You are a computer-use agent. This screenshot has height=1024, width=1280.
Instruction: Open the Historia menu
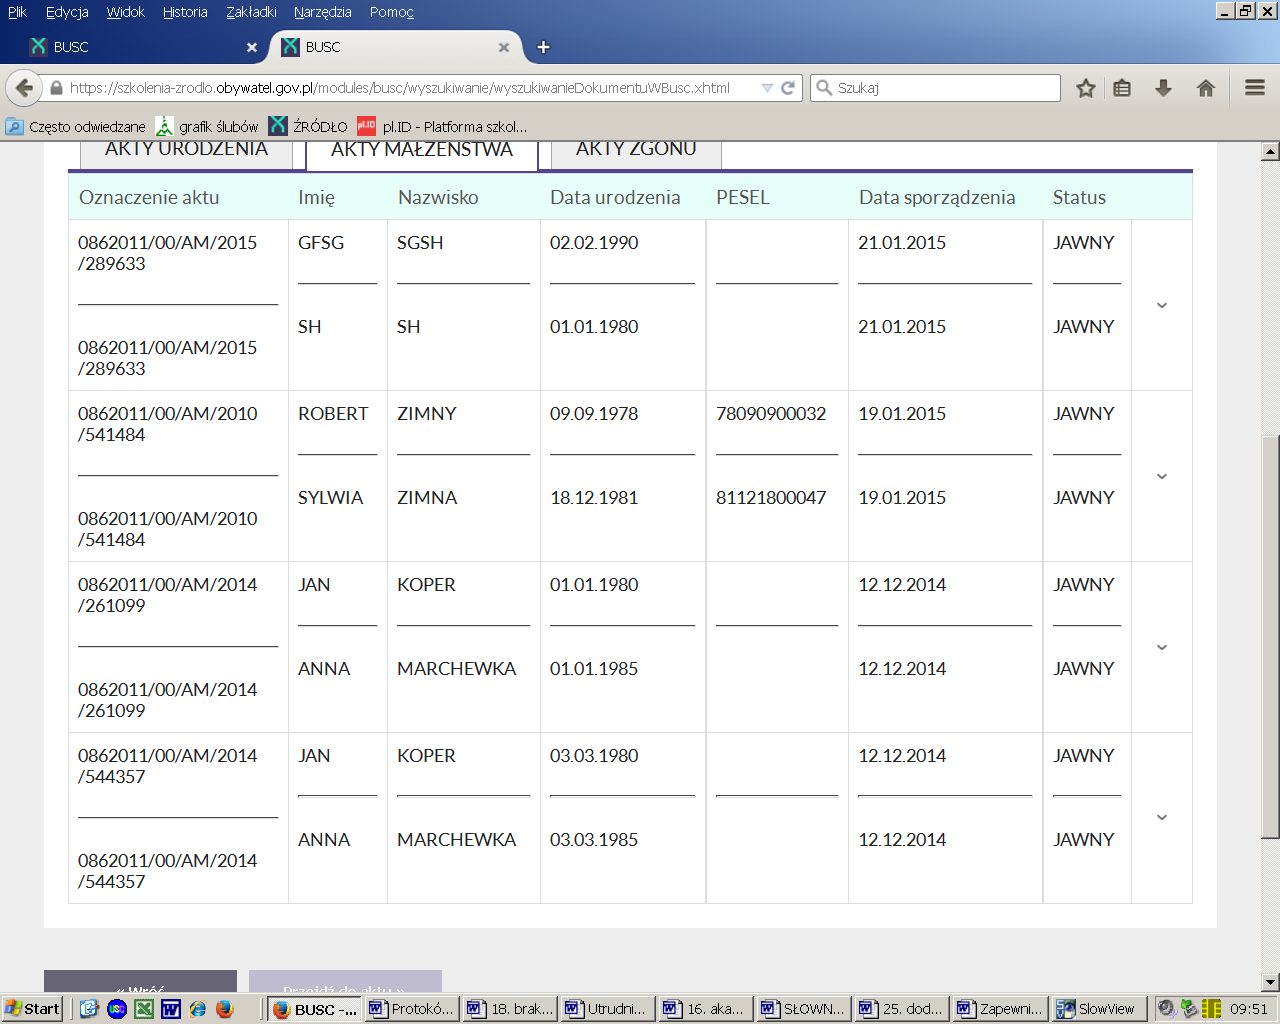(185, 12)
